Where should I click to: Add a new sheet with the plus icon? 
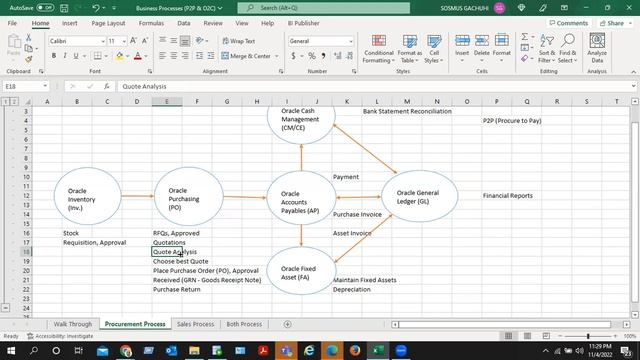[x=287, y=324]
